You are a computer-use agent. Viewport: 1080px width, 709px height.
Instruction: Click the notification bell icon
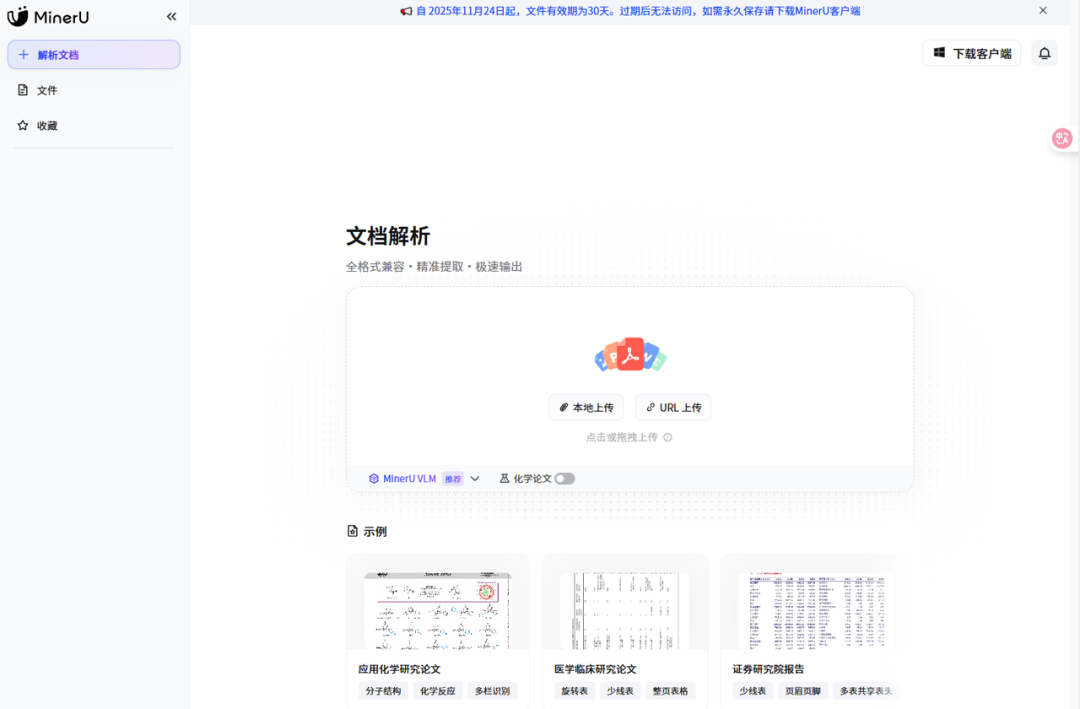point(1044,53)
